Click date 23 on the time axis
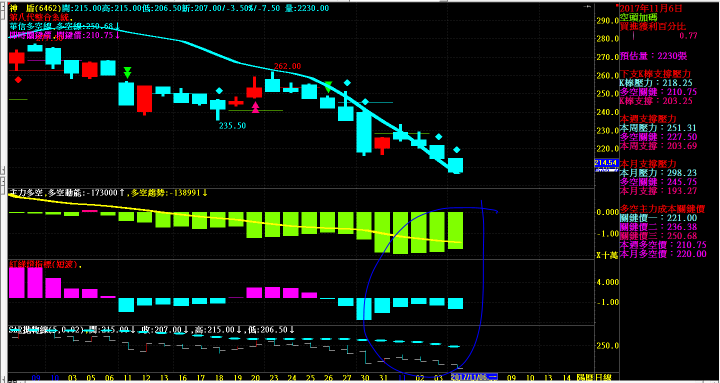This screenshot has height=383, width=720. [273, 377]
